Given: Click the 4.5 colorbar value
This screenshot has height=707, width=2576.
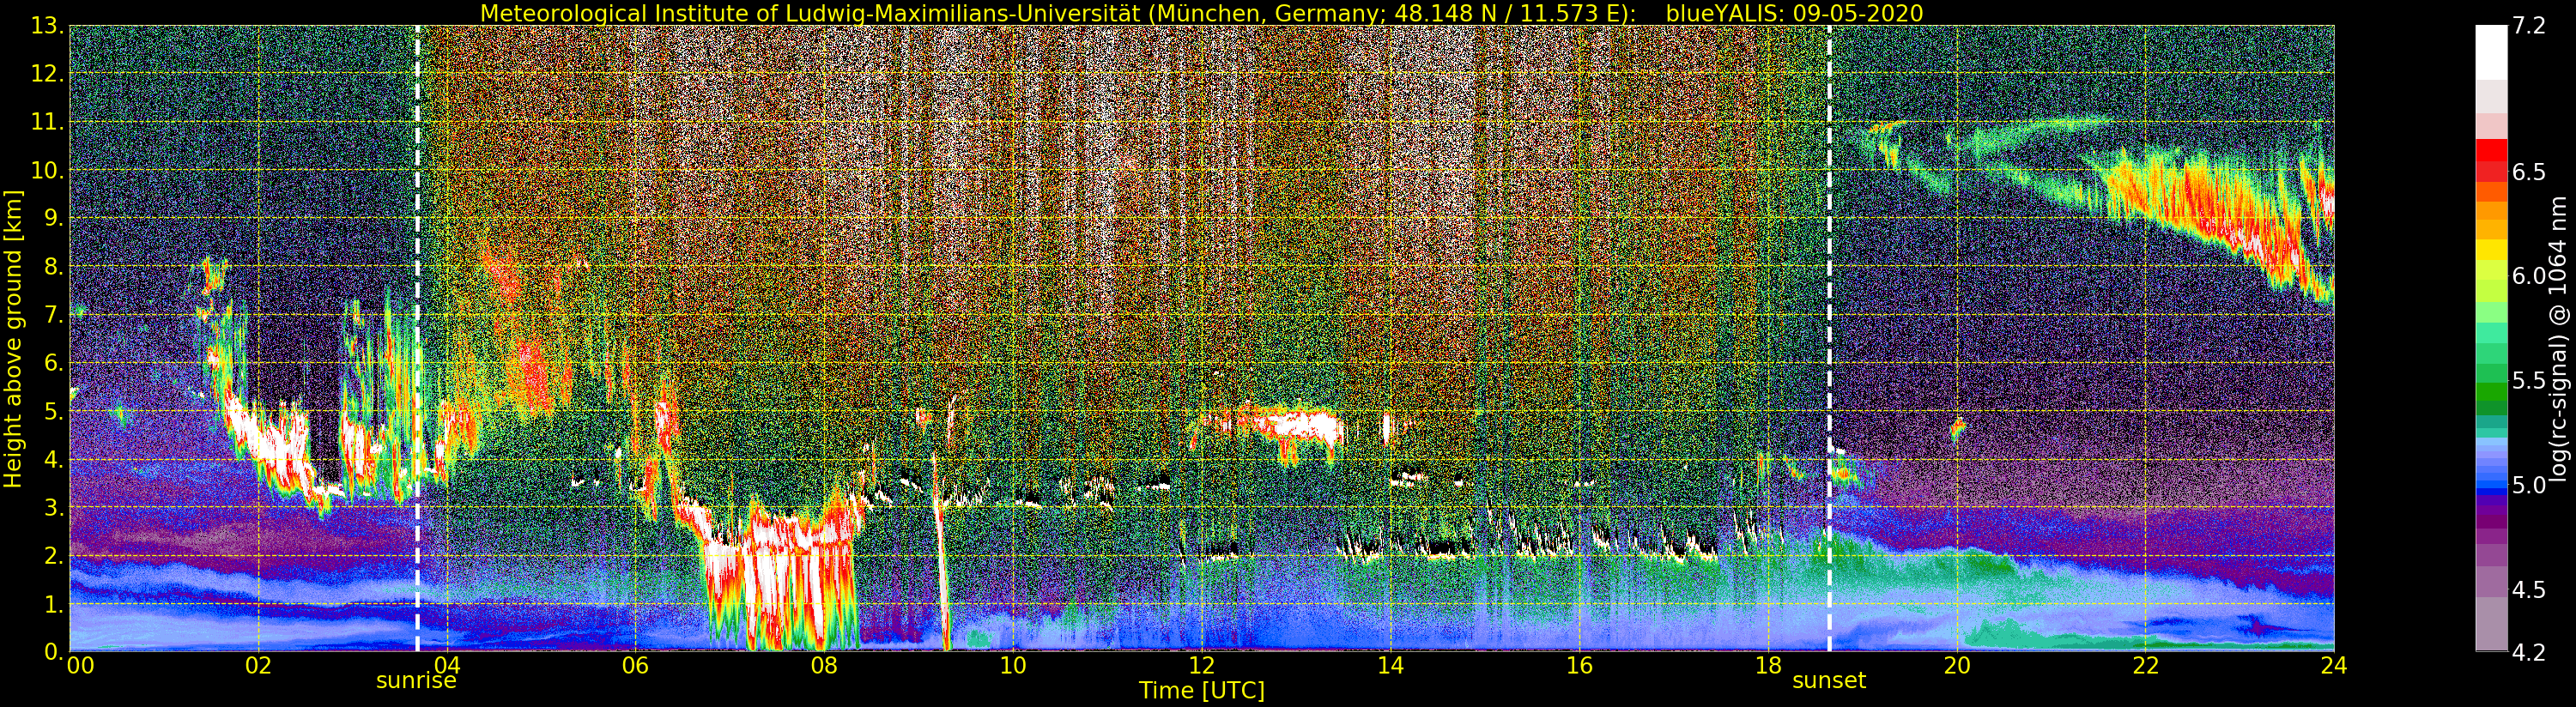Looking at the screenshot, I should (2529, 590).
